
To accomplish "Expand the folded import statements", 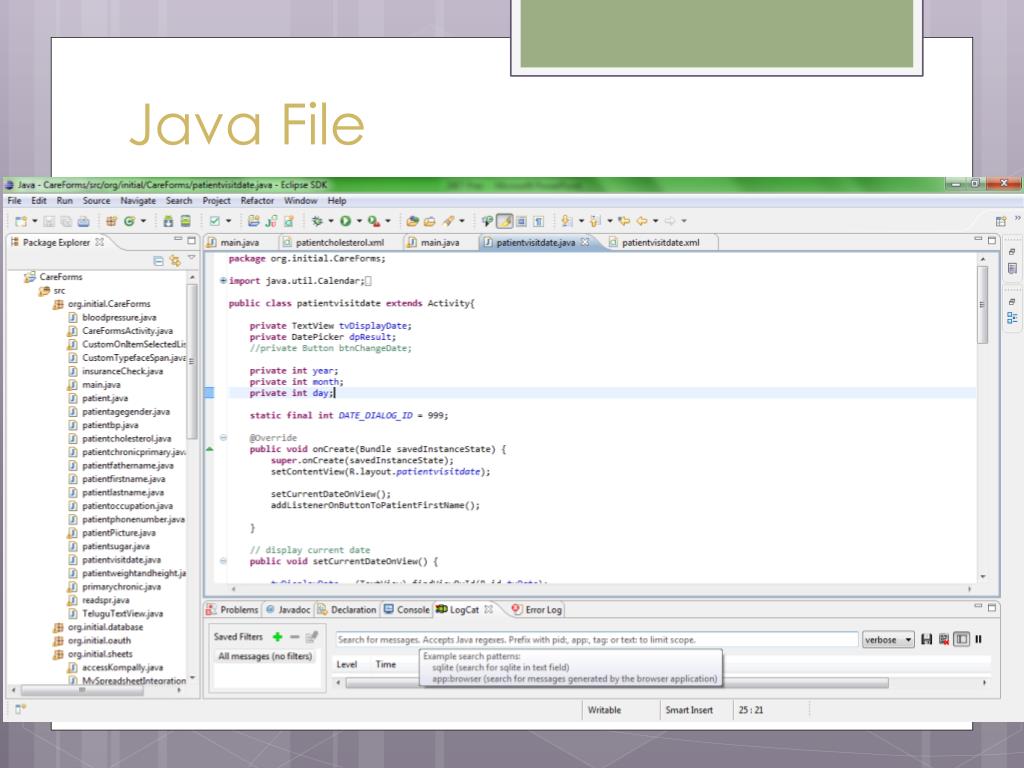I will click(x=223, y=281).
